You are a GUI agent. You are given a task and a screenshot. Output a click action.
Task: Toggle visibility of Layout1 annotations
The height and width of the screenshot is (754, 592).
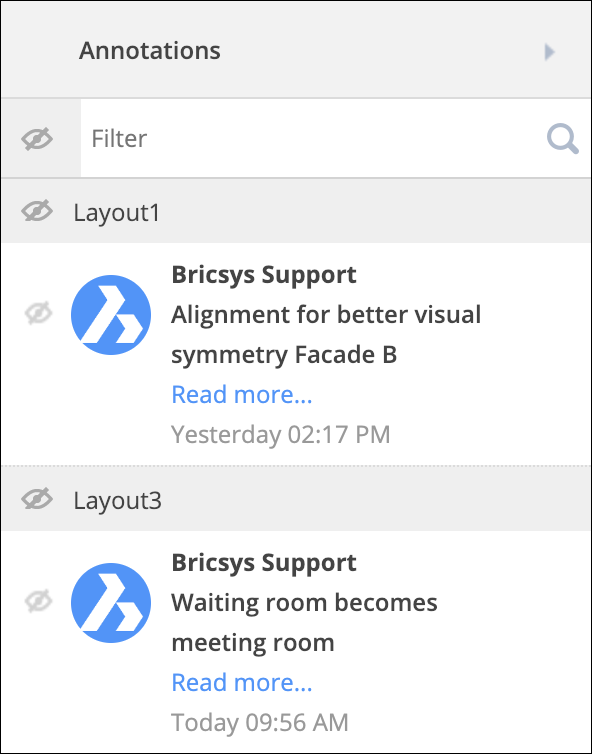[37, 211]
